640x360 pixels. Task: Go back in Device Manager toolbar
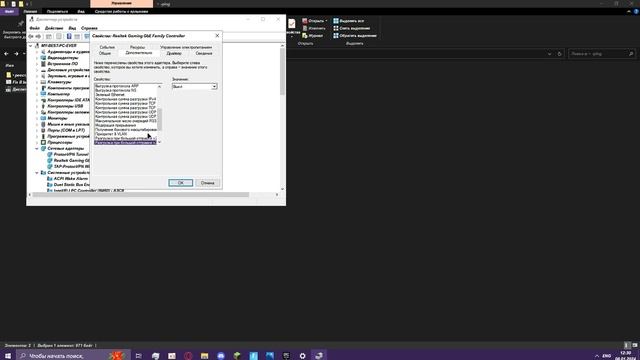31,36
